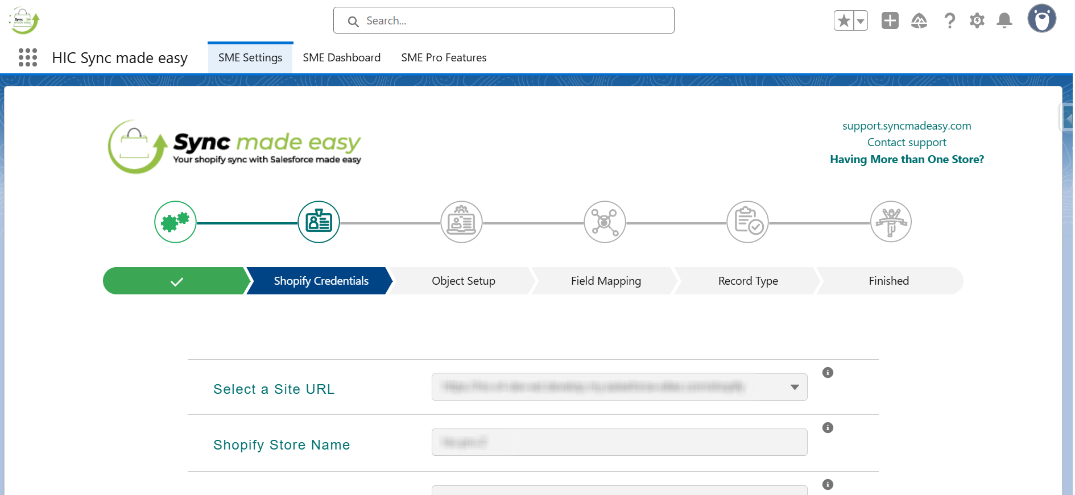
Task: Open the notifications bell
Action: tap(1004, 21)
